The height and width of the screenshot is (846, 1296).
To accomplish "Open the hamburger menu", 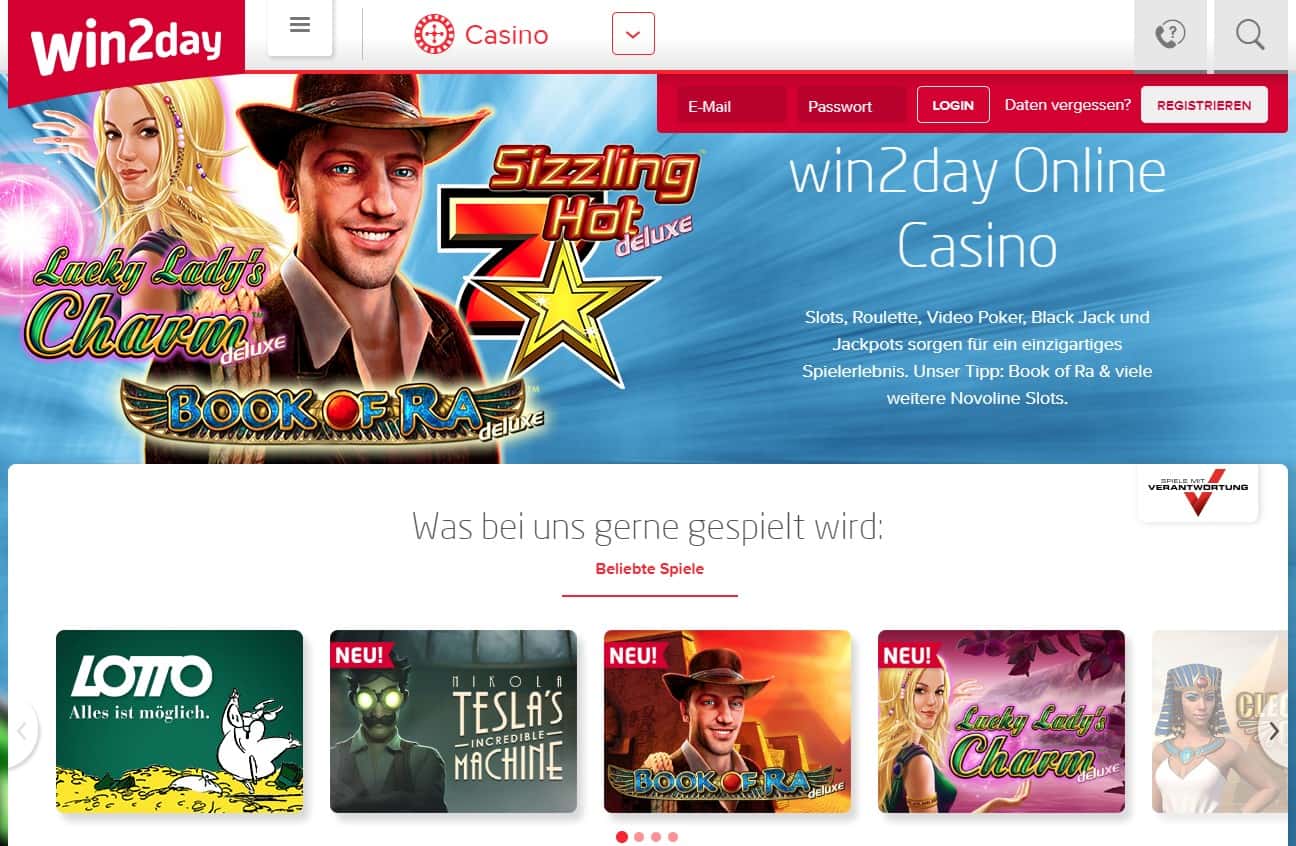I will [x=300, y=27].
